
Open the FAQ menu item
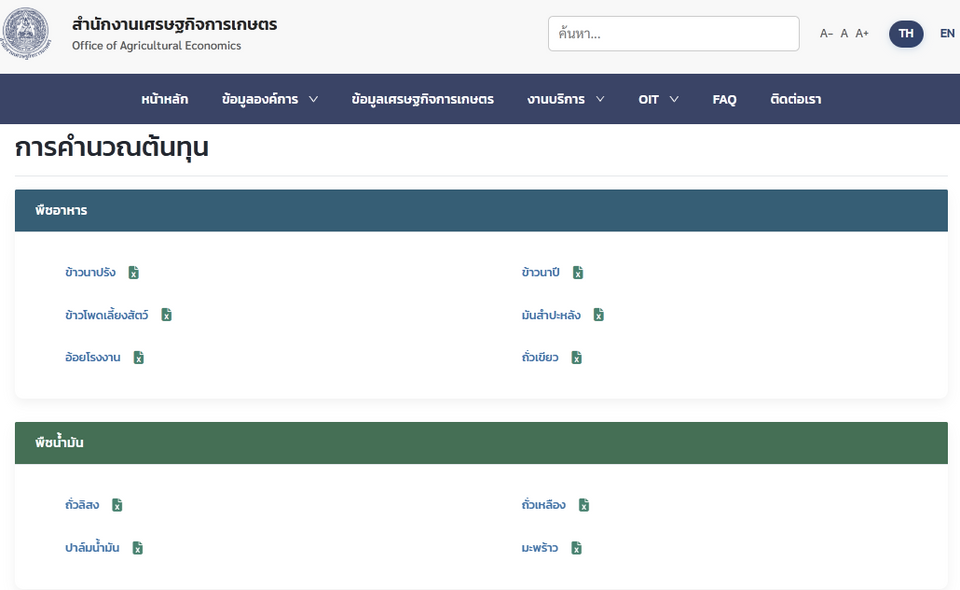tap(724, 99)
